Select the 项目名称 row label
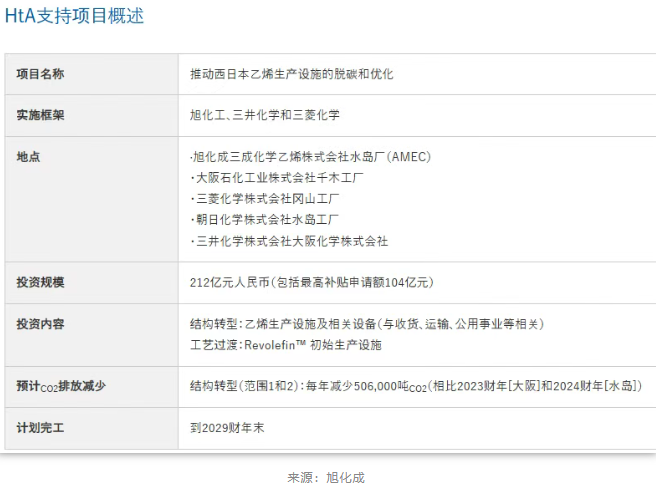656x503 pixels. click(40, 74)
